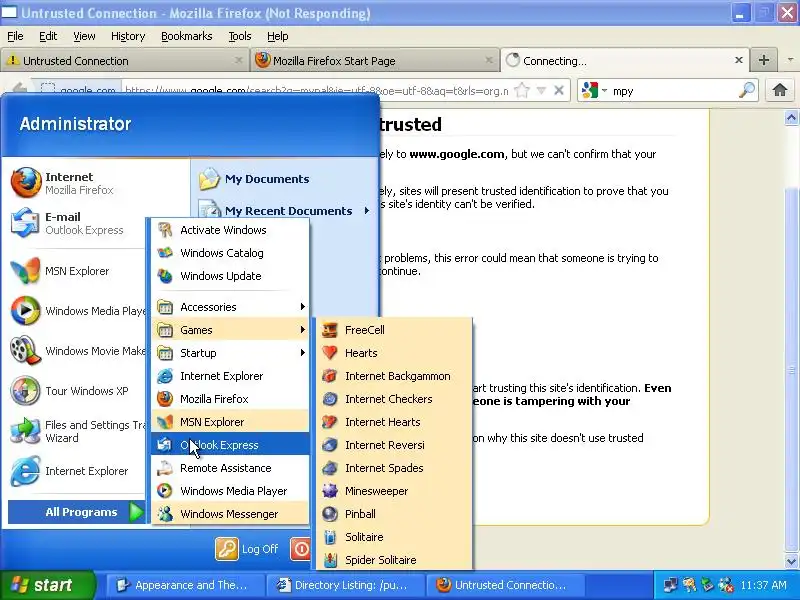The image size is (800, 600).
Task: Open FreeCell from the Games submenu
Action: click(x=394, y=330)
